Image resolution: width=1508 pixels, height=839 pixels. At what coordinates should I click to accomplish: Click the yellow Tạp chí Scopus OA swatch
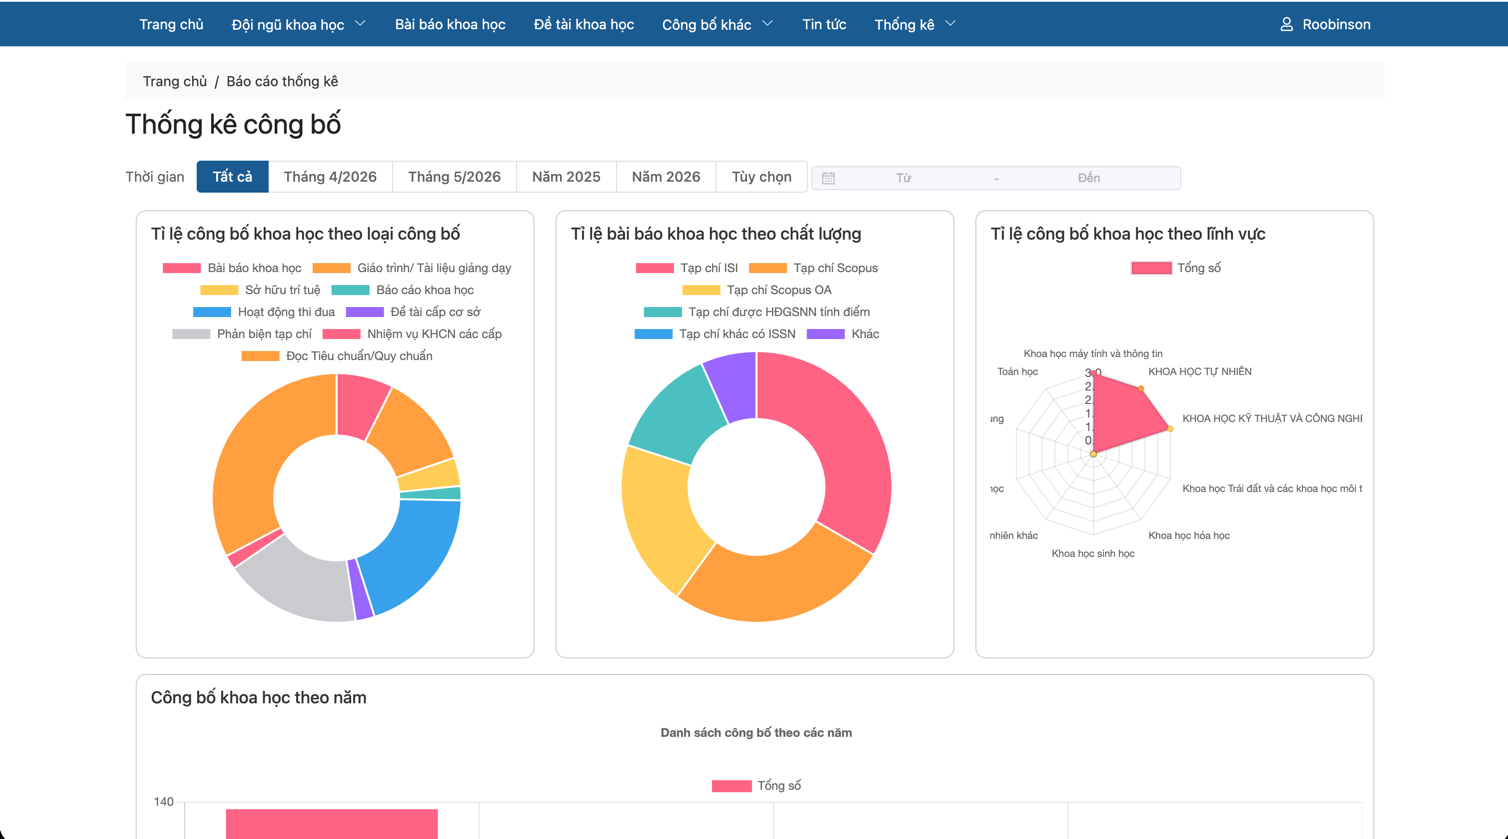[701, 290]
